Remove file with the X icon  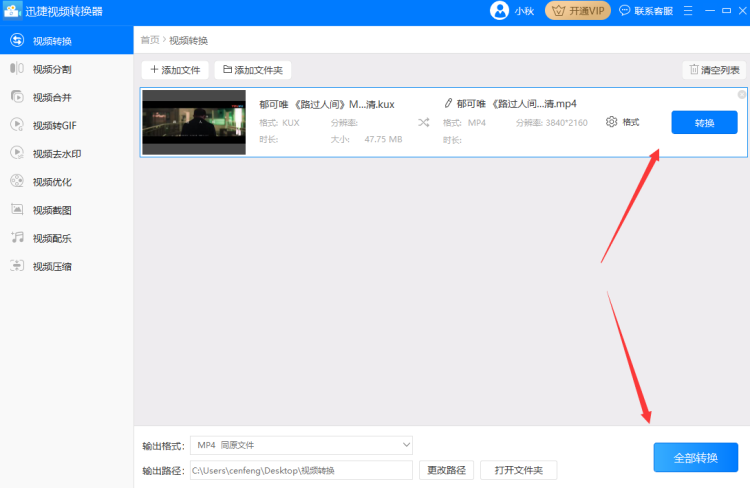click(741, 95)
